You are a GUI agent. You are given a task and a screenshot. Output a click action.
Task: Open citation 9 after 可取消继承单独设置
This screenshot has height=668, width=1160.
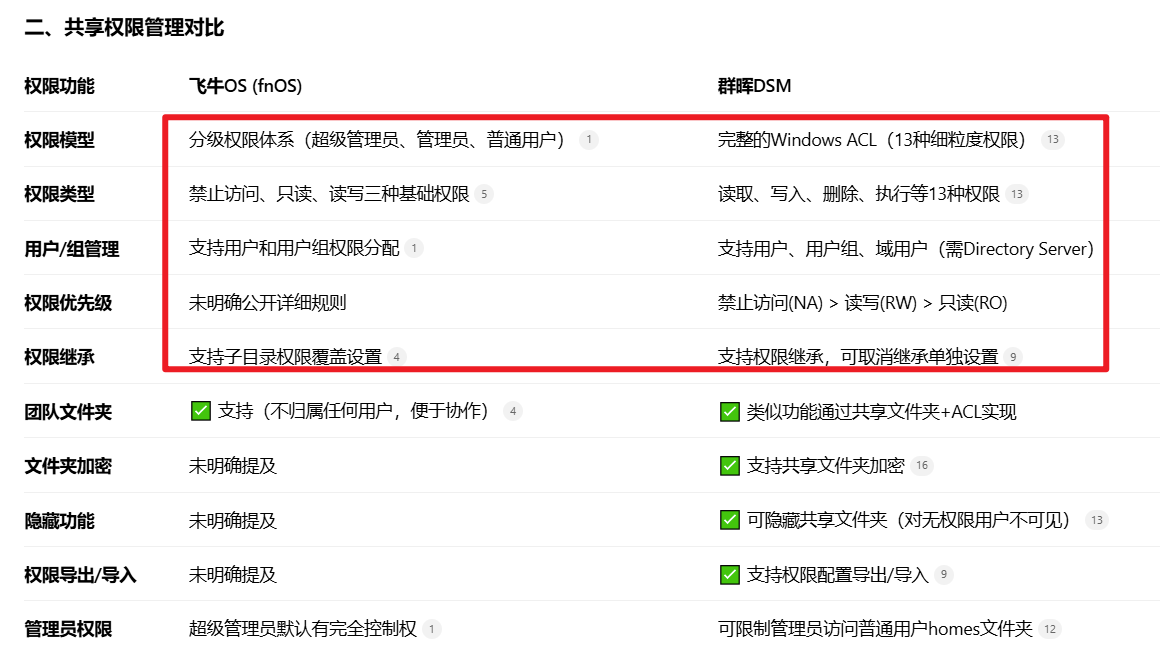(1013, 357)
